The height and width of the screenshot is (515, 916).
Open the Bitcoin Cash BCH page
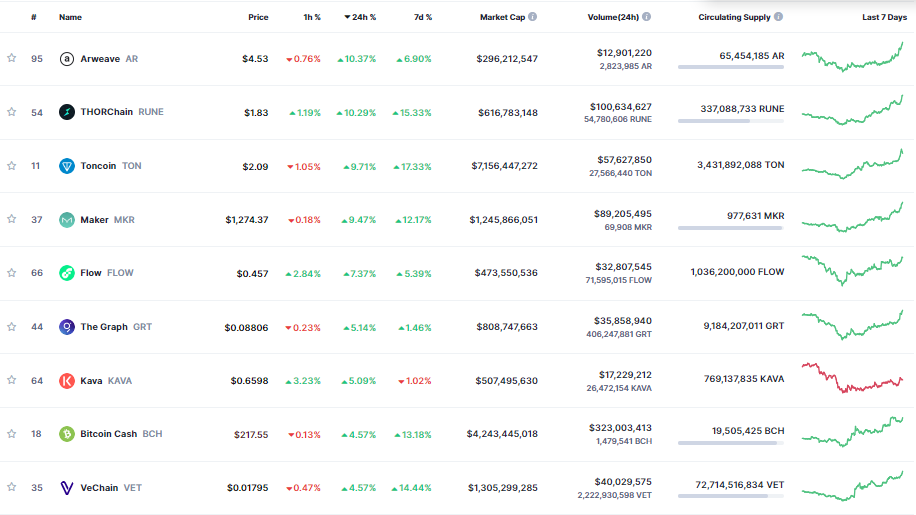click(122, 434)
